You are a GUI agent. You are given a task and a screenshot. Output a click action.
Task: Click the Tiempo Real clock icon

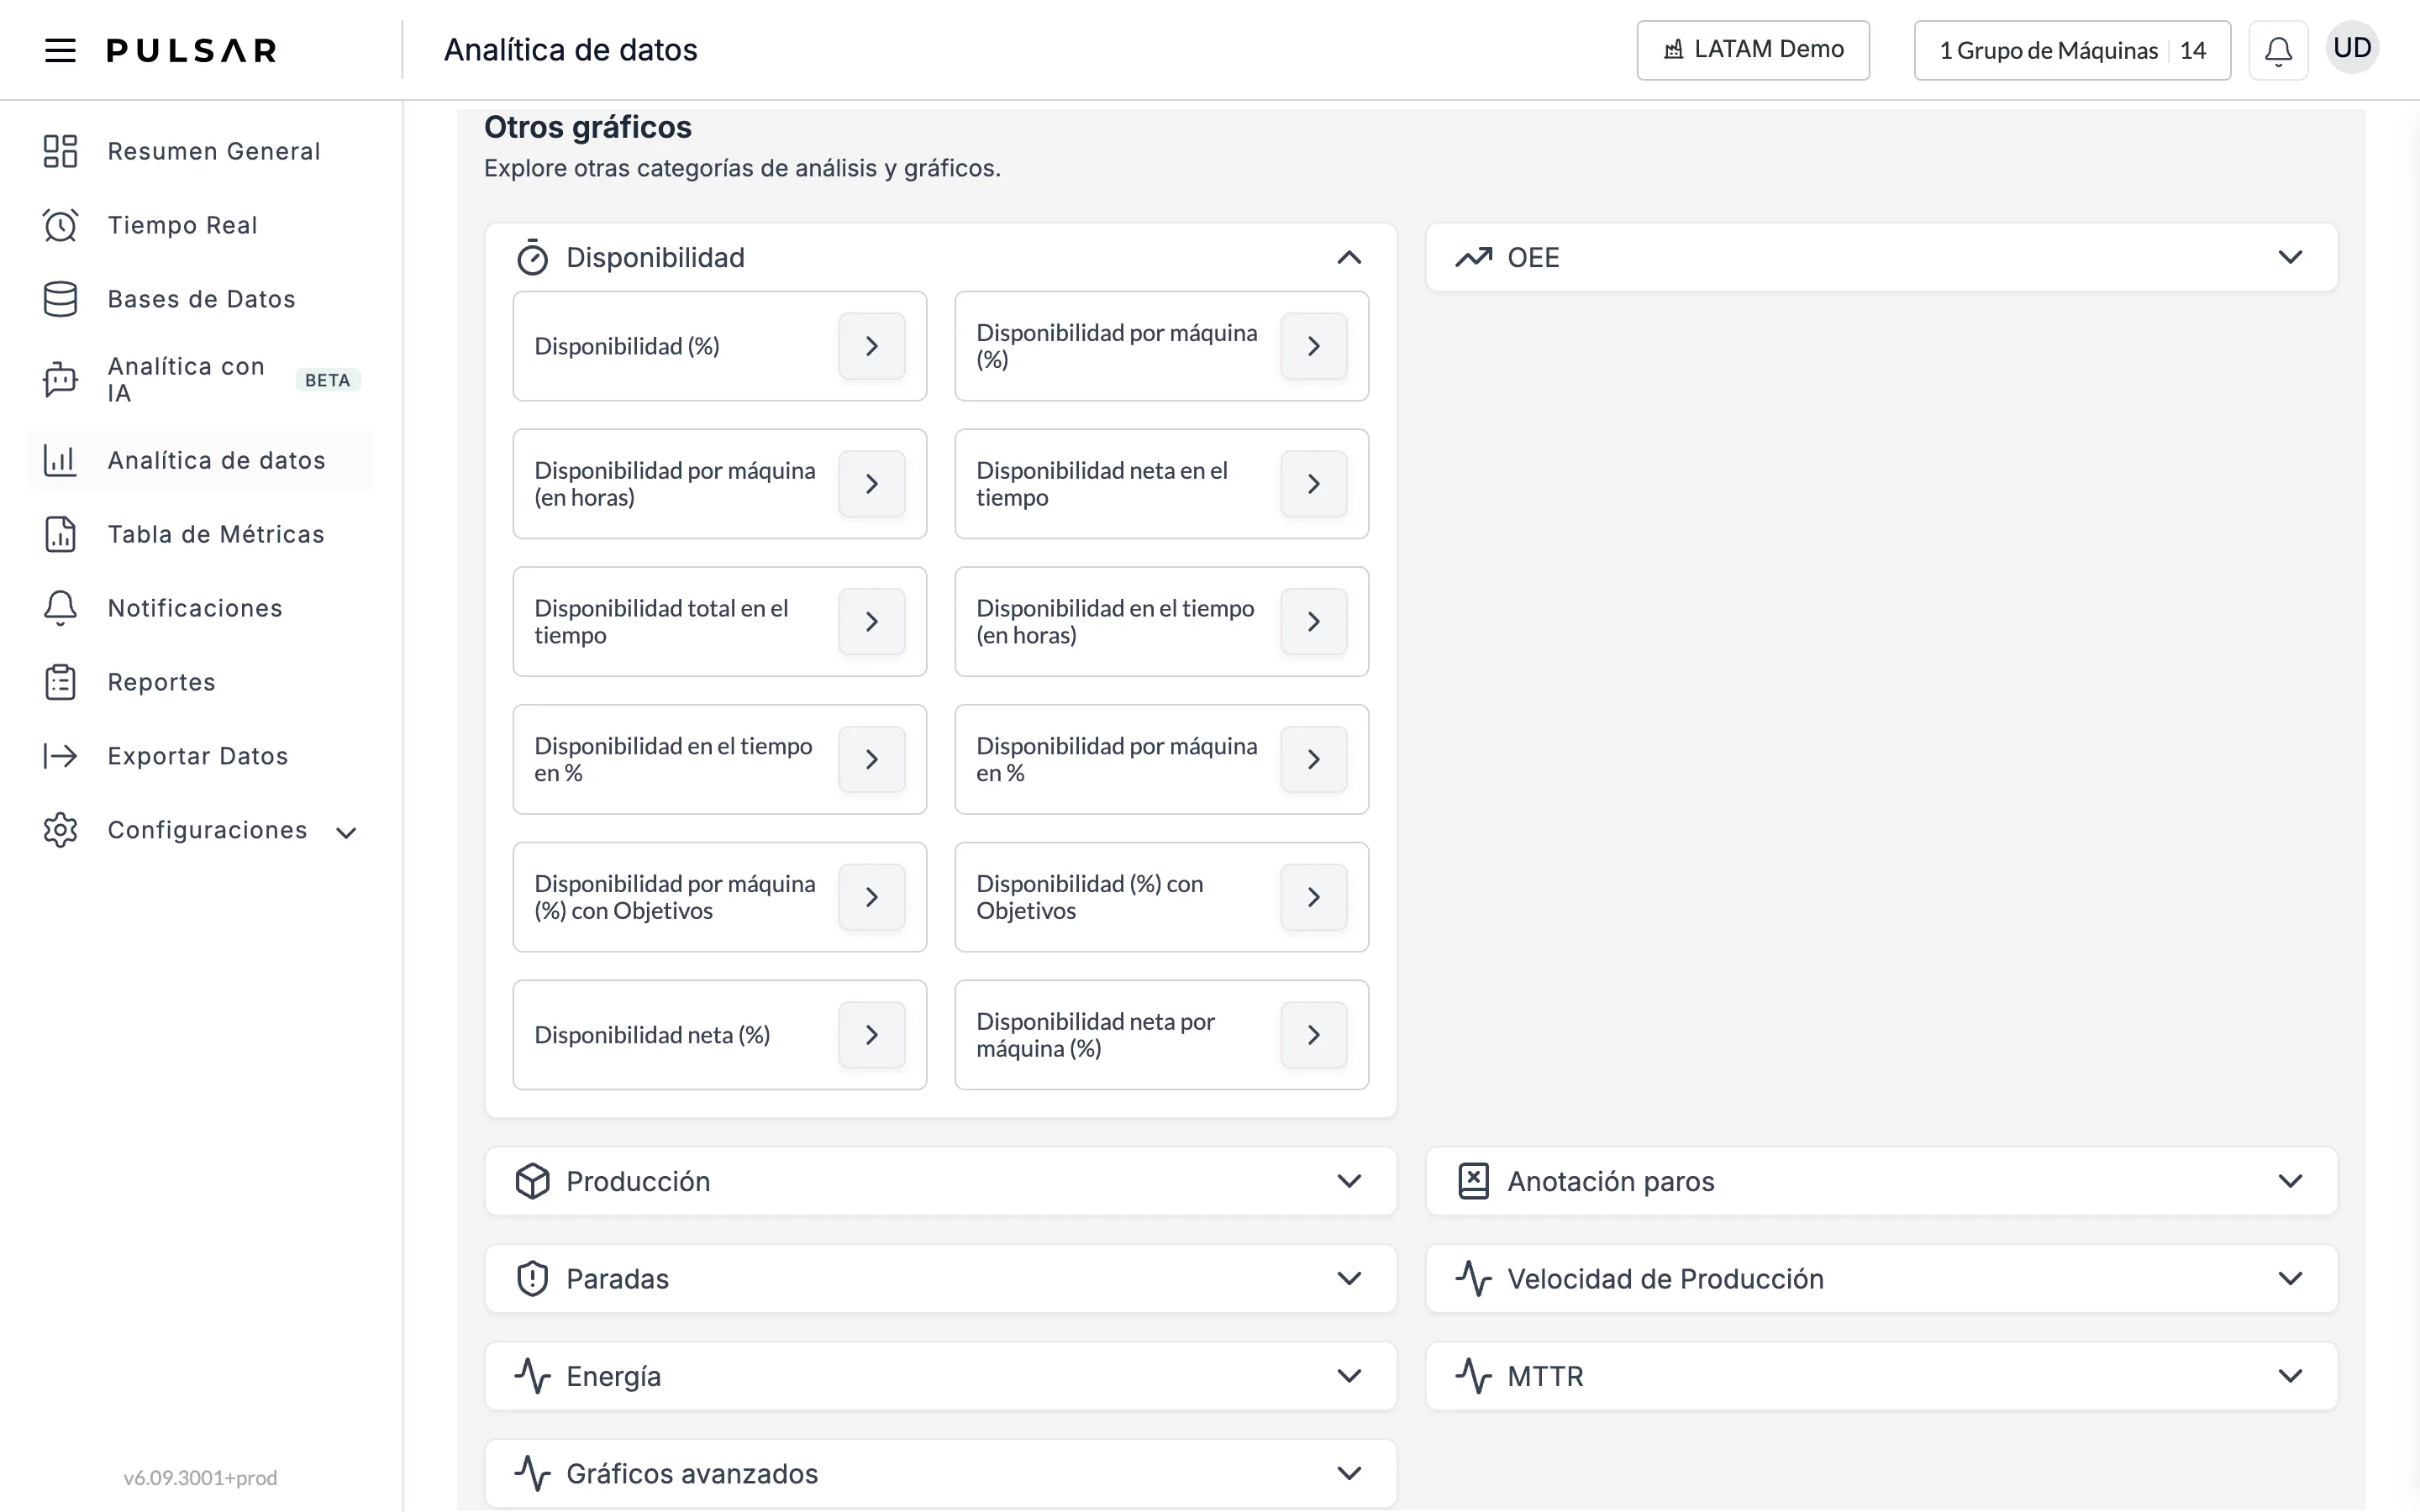pos(60,225)
